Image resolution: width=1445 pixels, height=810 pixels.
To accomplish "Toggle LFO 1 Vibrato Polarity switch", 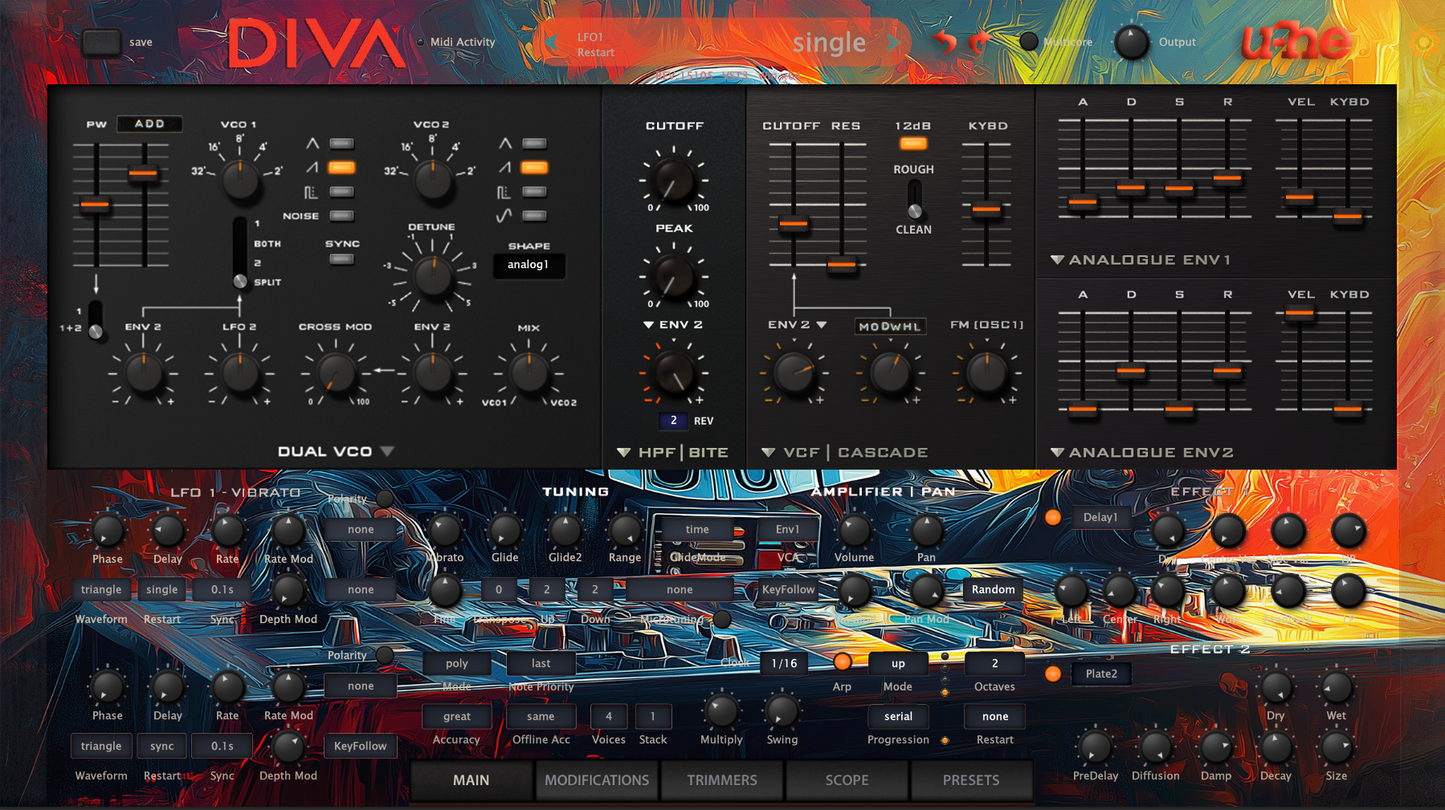I will pos(384,499).
